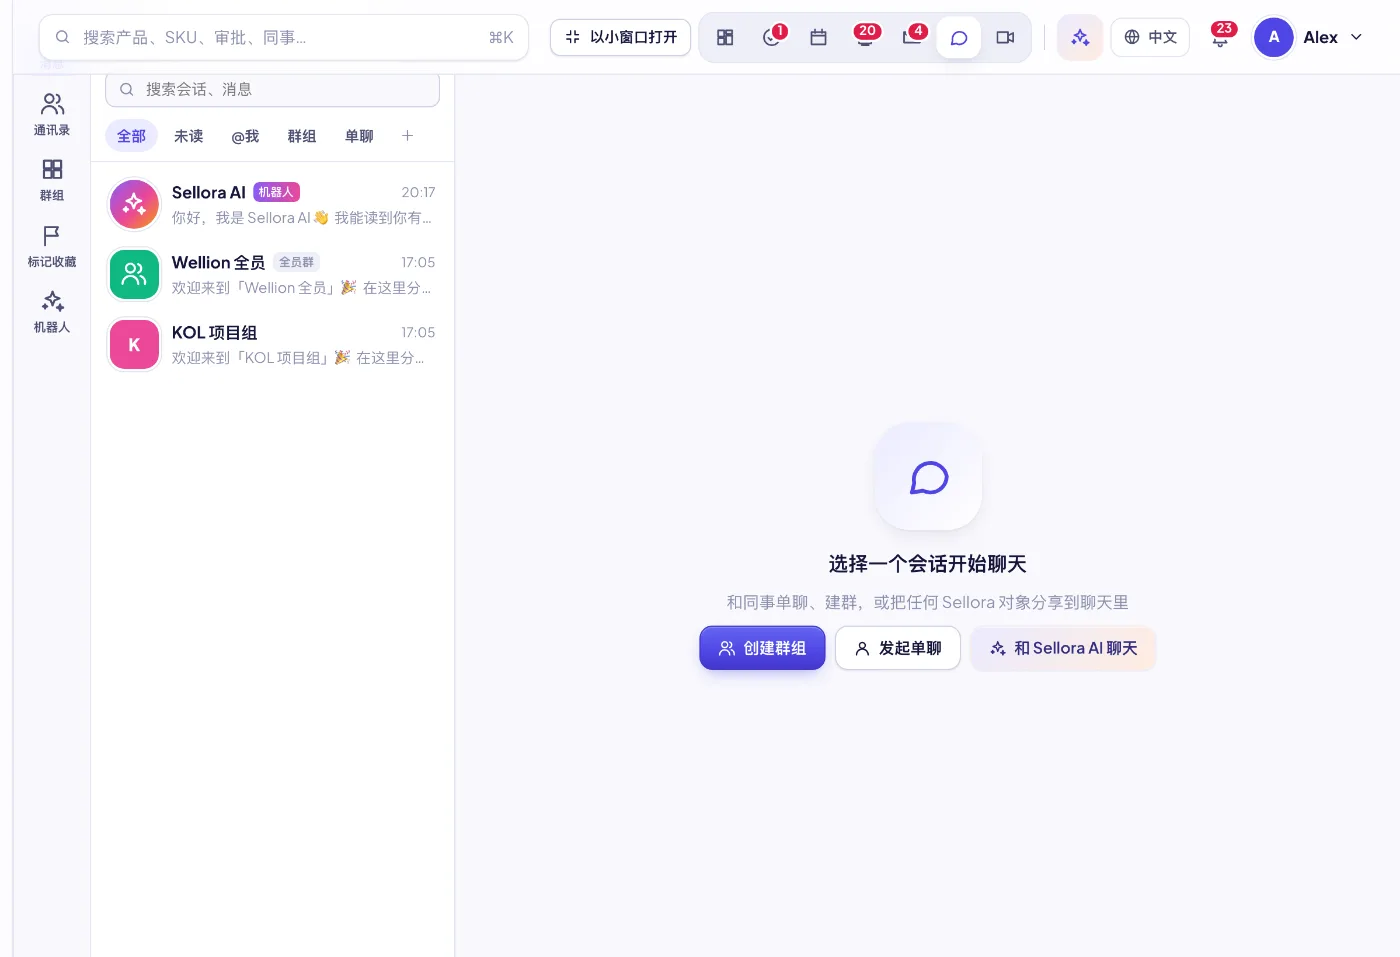
Task: Switch to the 未读 tab
Action: (188, 136)
